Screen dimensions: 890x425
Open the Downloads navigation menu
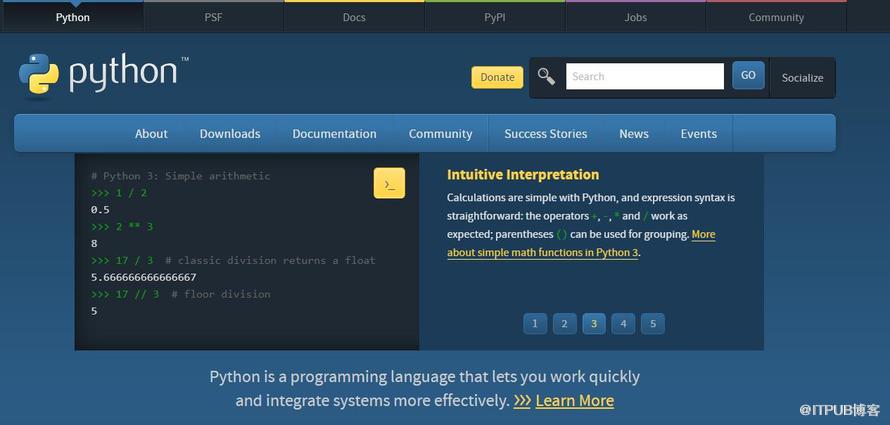pyautogui.click(x=230, y=134)
